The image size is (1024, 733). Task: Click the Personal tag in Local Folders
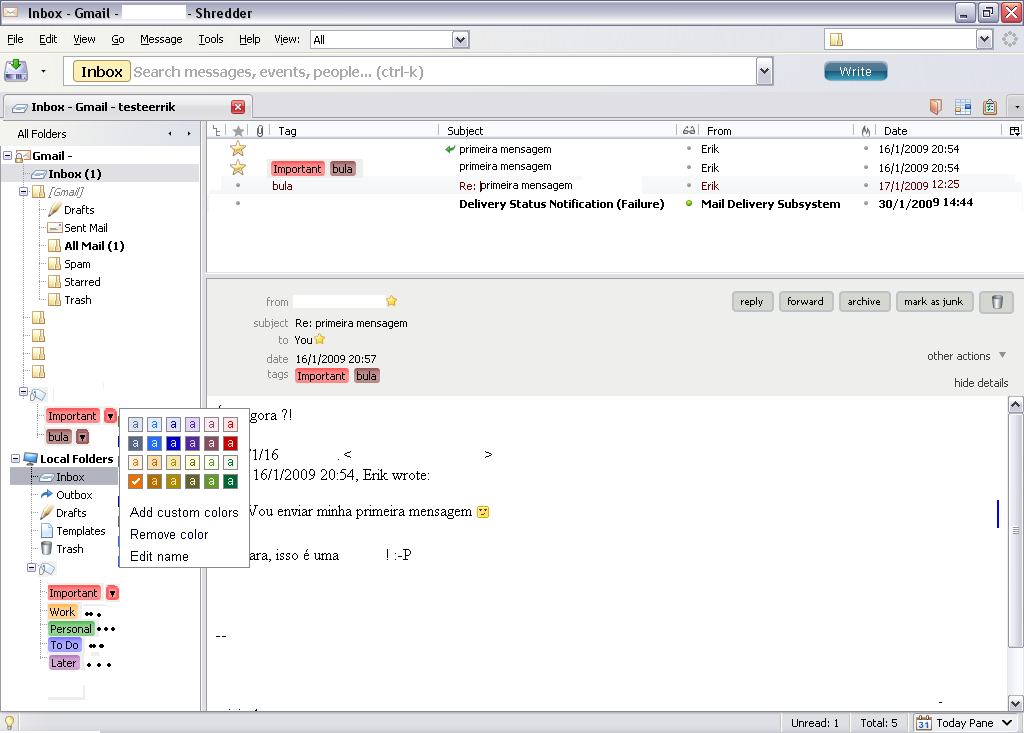(x=71, y=629)
